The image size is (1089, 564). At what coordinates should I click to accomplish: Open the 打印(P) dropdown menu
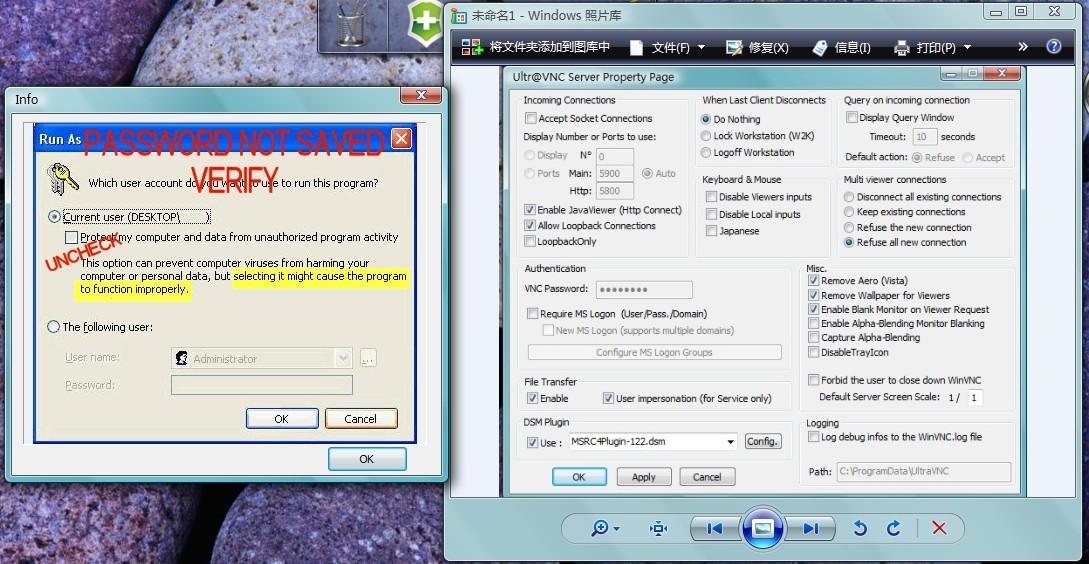(x=932, y=47)
